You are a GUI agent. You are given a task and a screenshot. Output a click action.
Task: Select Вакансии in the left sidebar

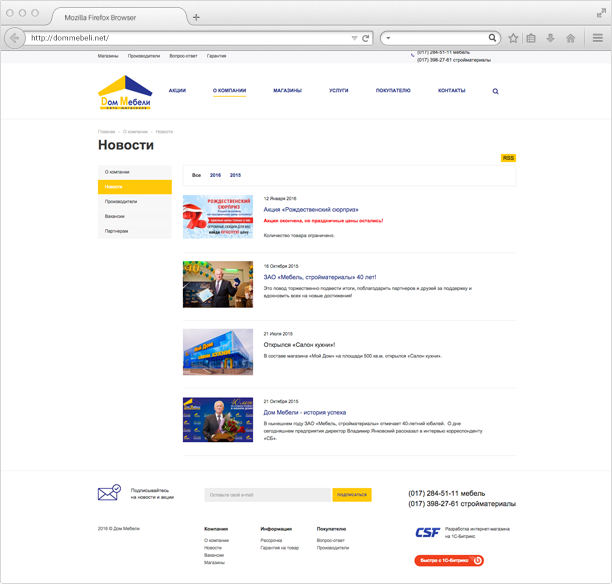pyautogui.click(x=115, y=216)
